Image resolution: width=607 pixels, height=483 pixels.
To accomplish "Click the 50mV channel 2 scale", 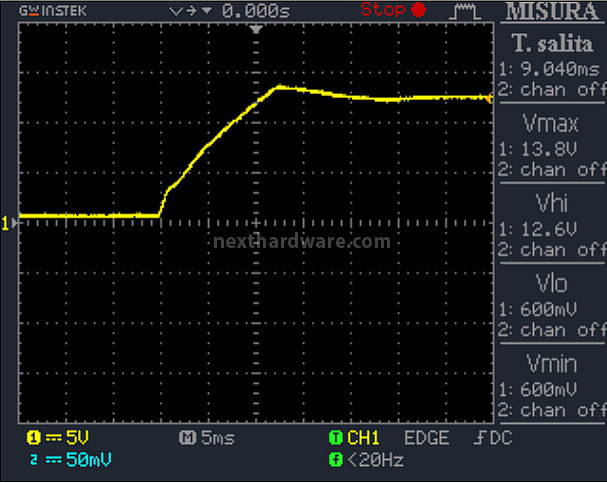I will [89, 459].
